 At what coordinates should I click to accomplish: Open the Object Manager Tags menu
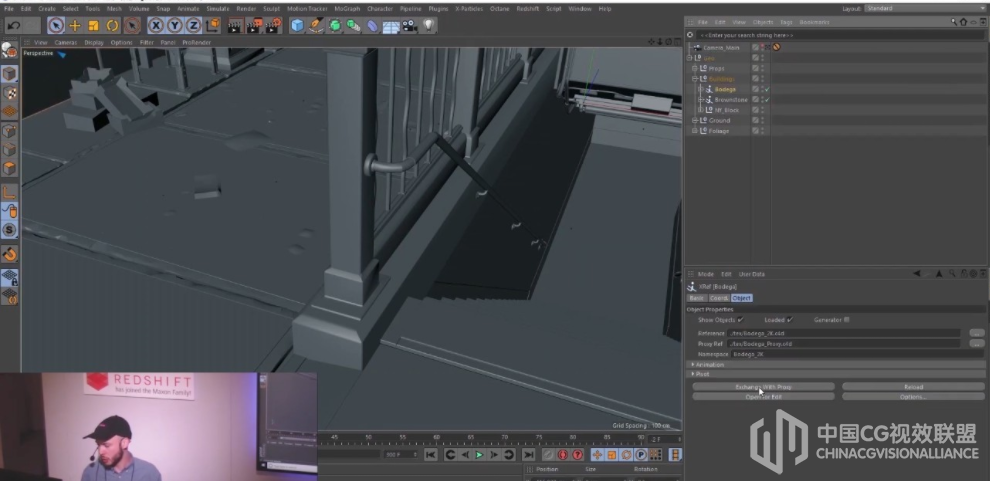coord(786,22)
